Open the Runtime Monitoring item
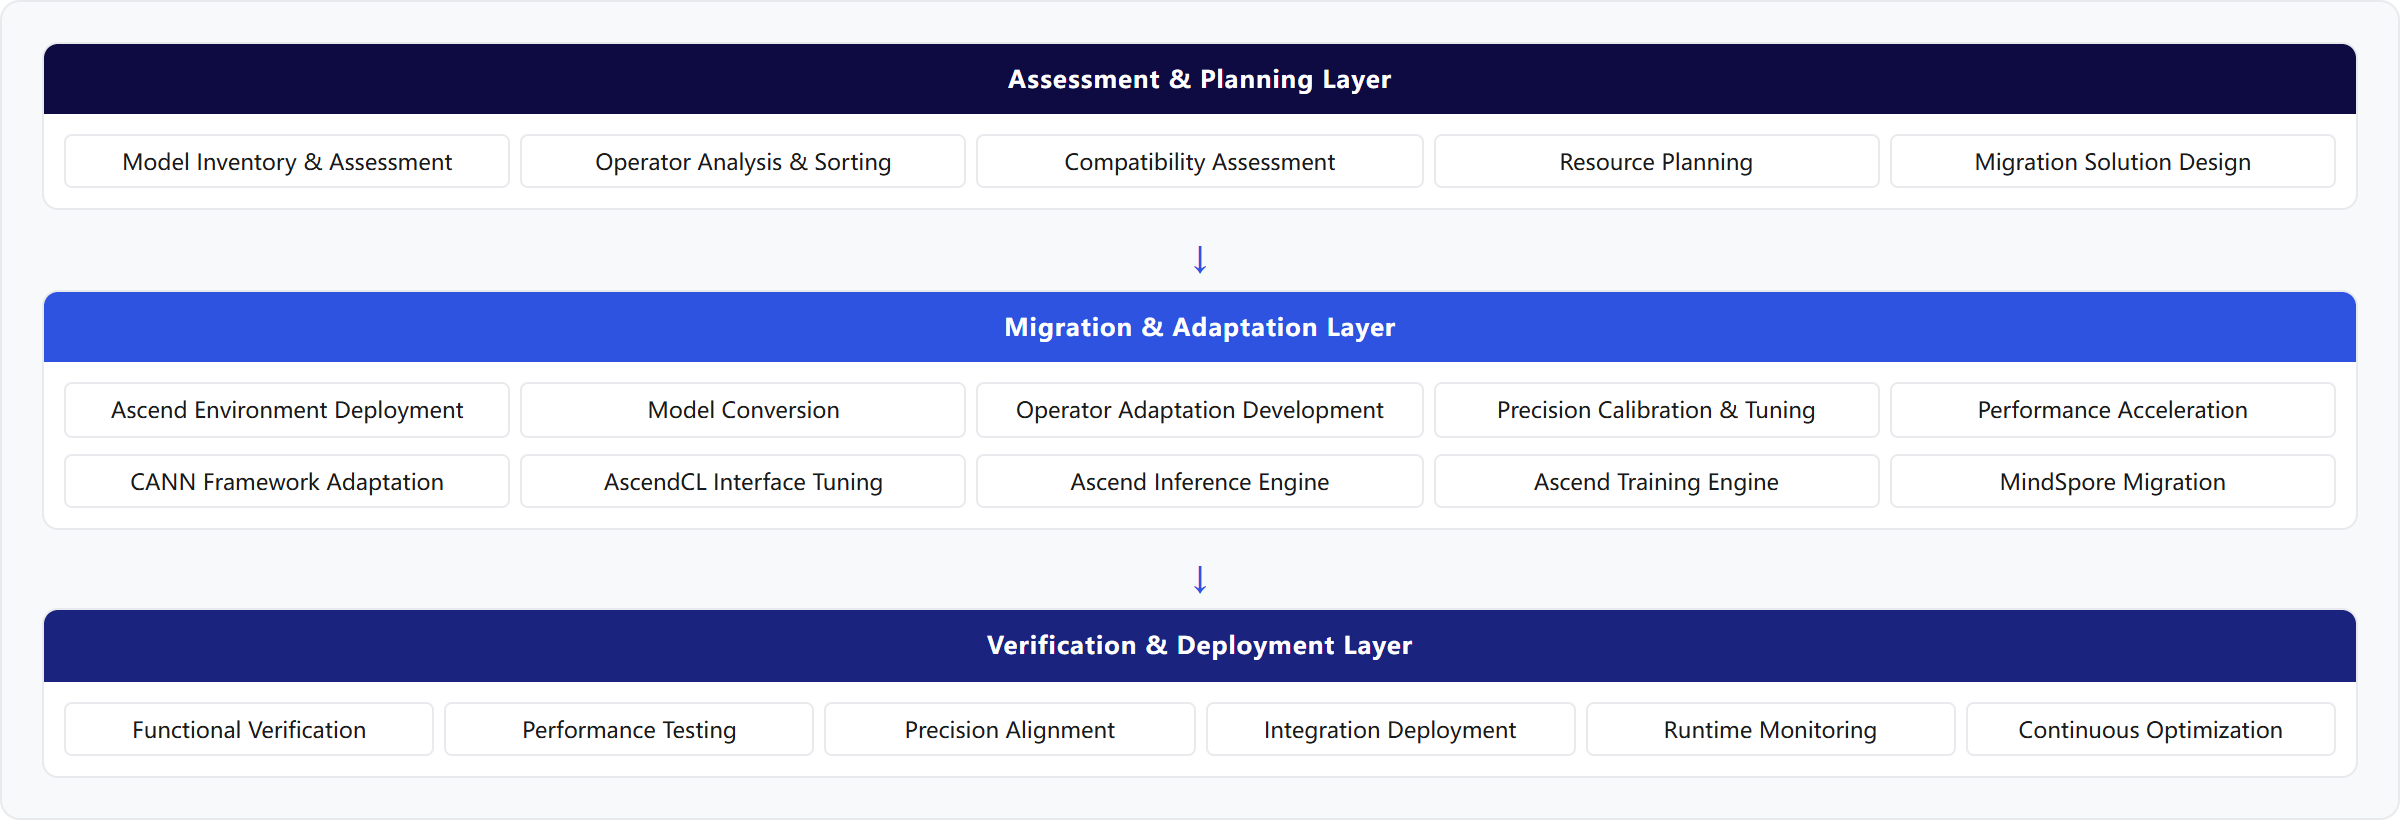 tap(1770, 730)
